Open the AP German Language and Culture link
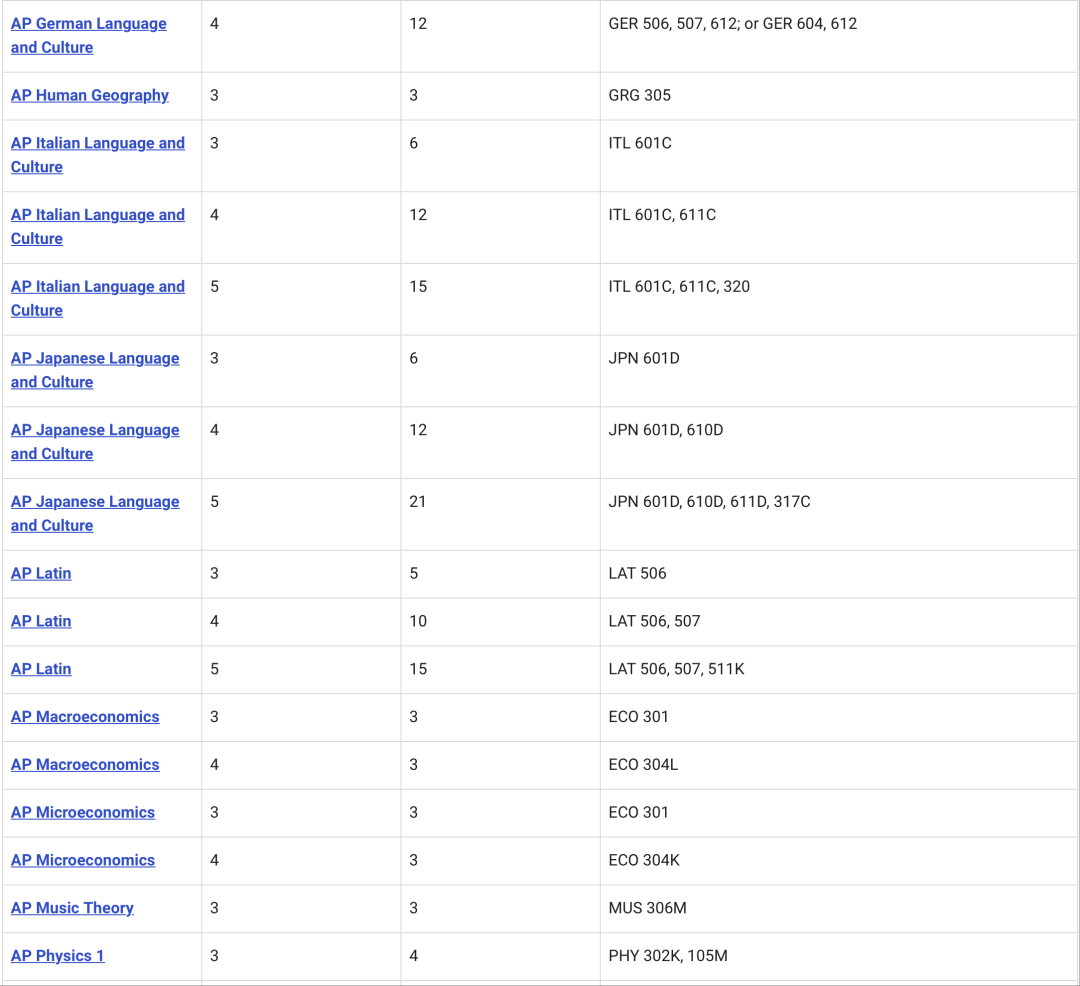This screenshot has height=986, width=1080. click(88, 24)
